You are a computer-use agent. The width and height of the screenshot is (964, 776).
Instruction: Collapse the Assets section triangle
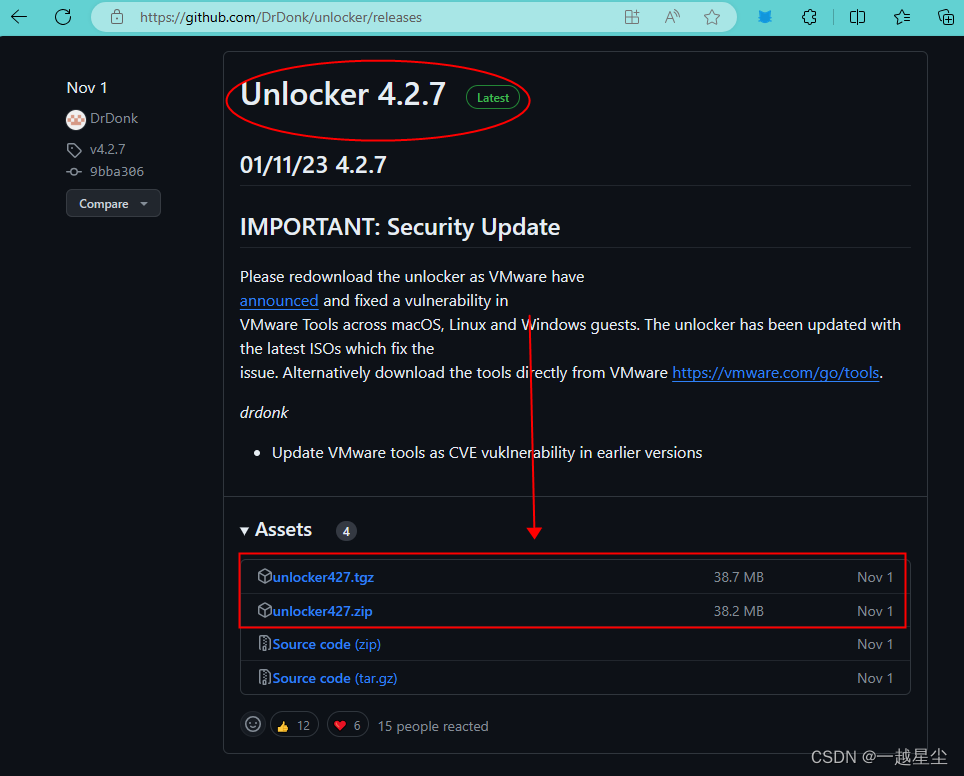click(x=244, y=531)
